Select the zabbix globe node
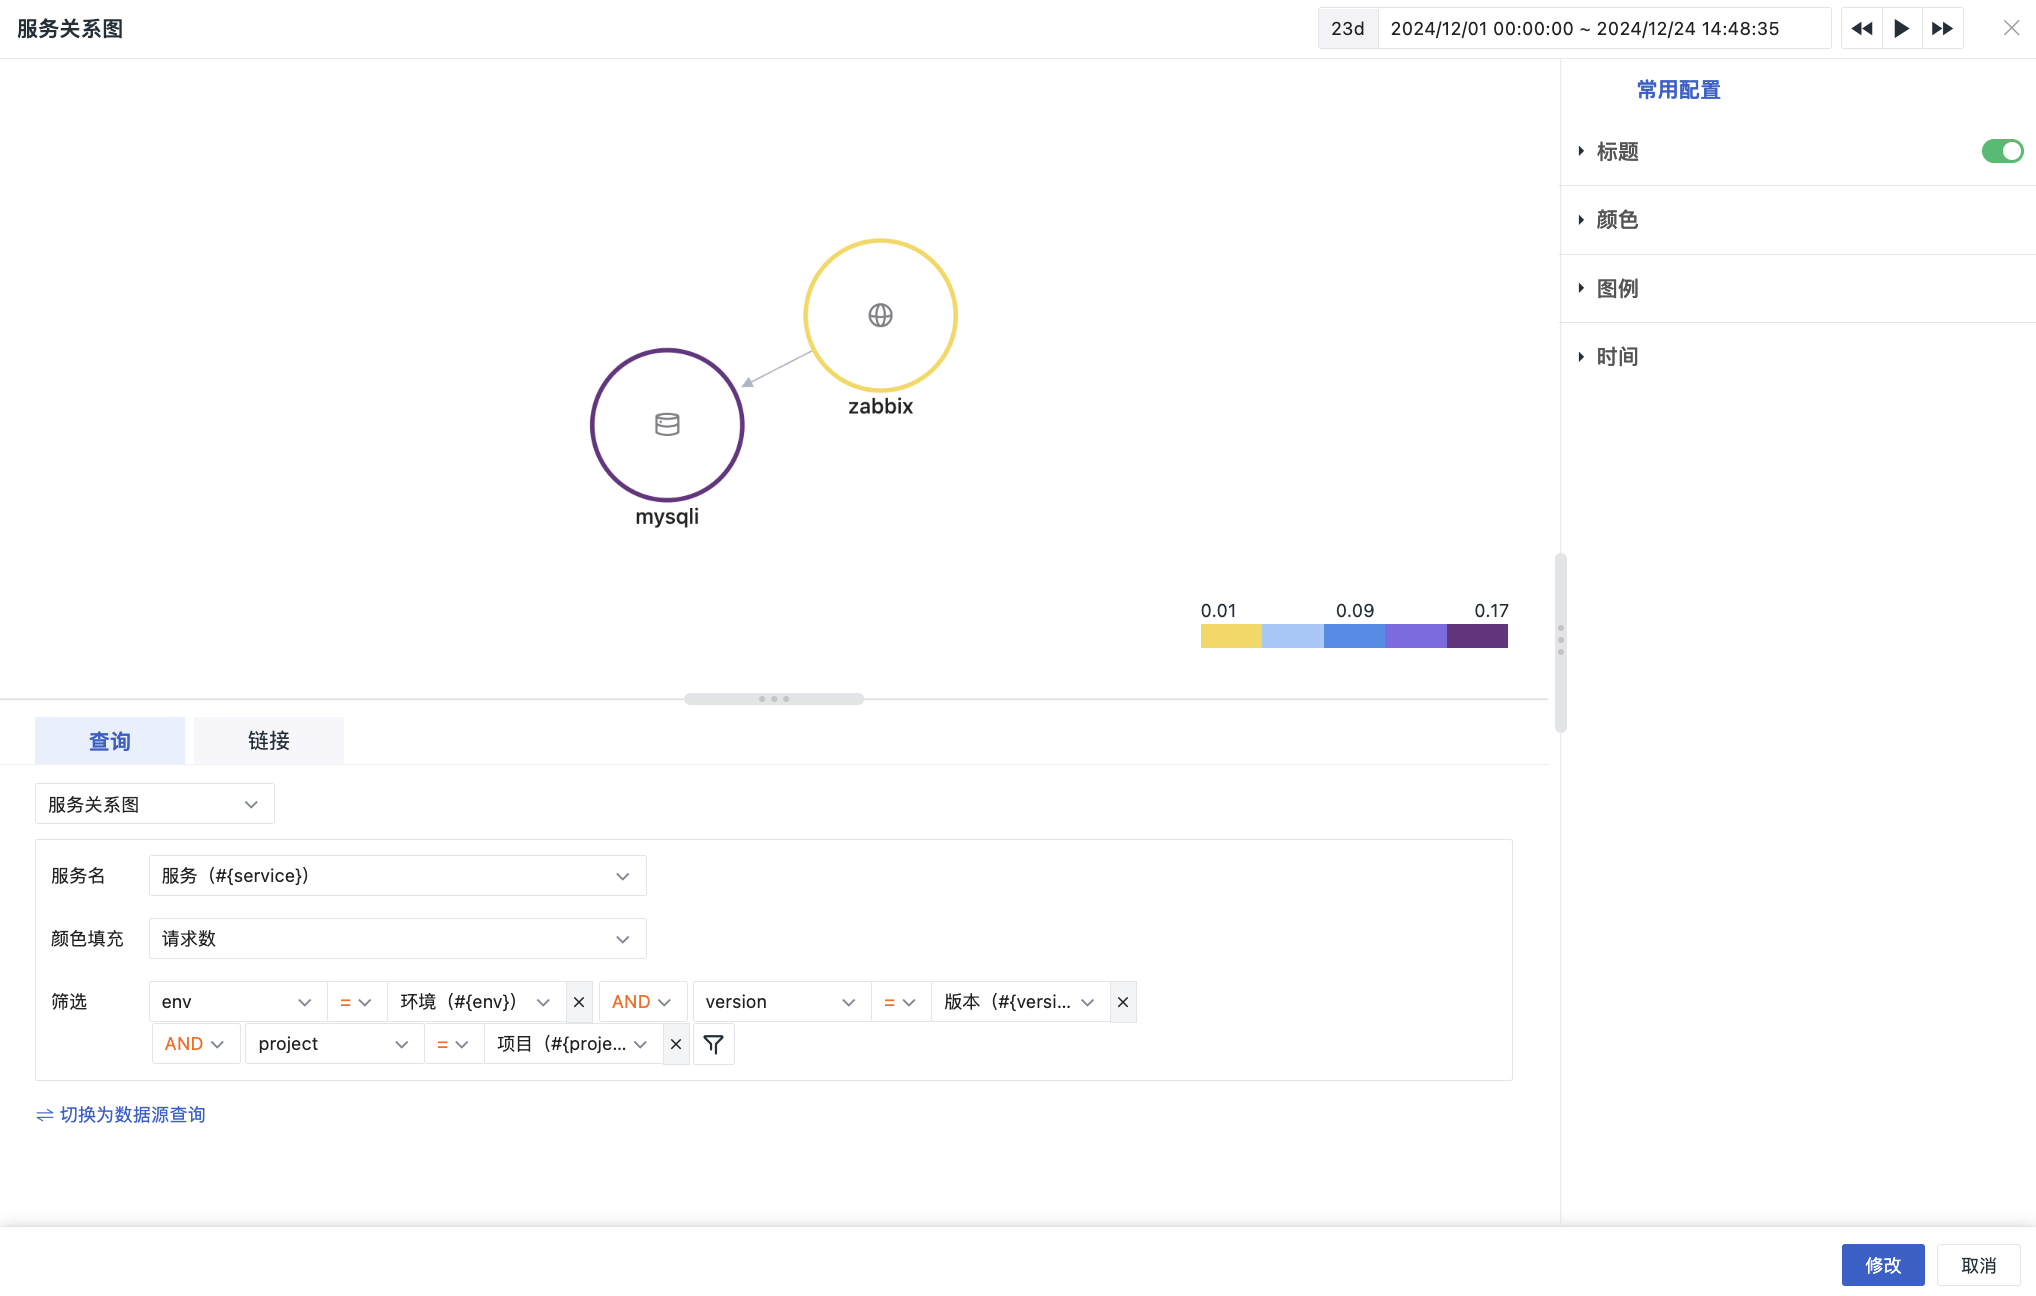This screenshot has width=2036, height=1296. [880, 315]
